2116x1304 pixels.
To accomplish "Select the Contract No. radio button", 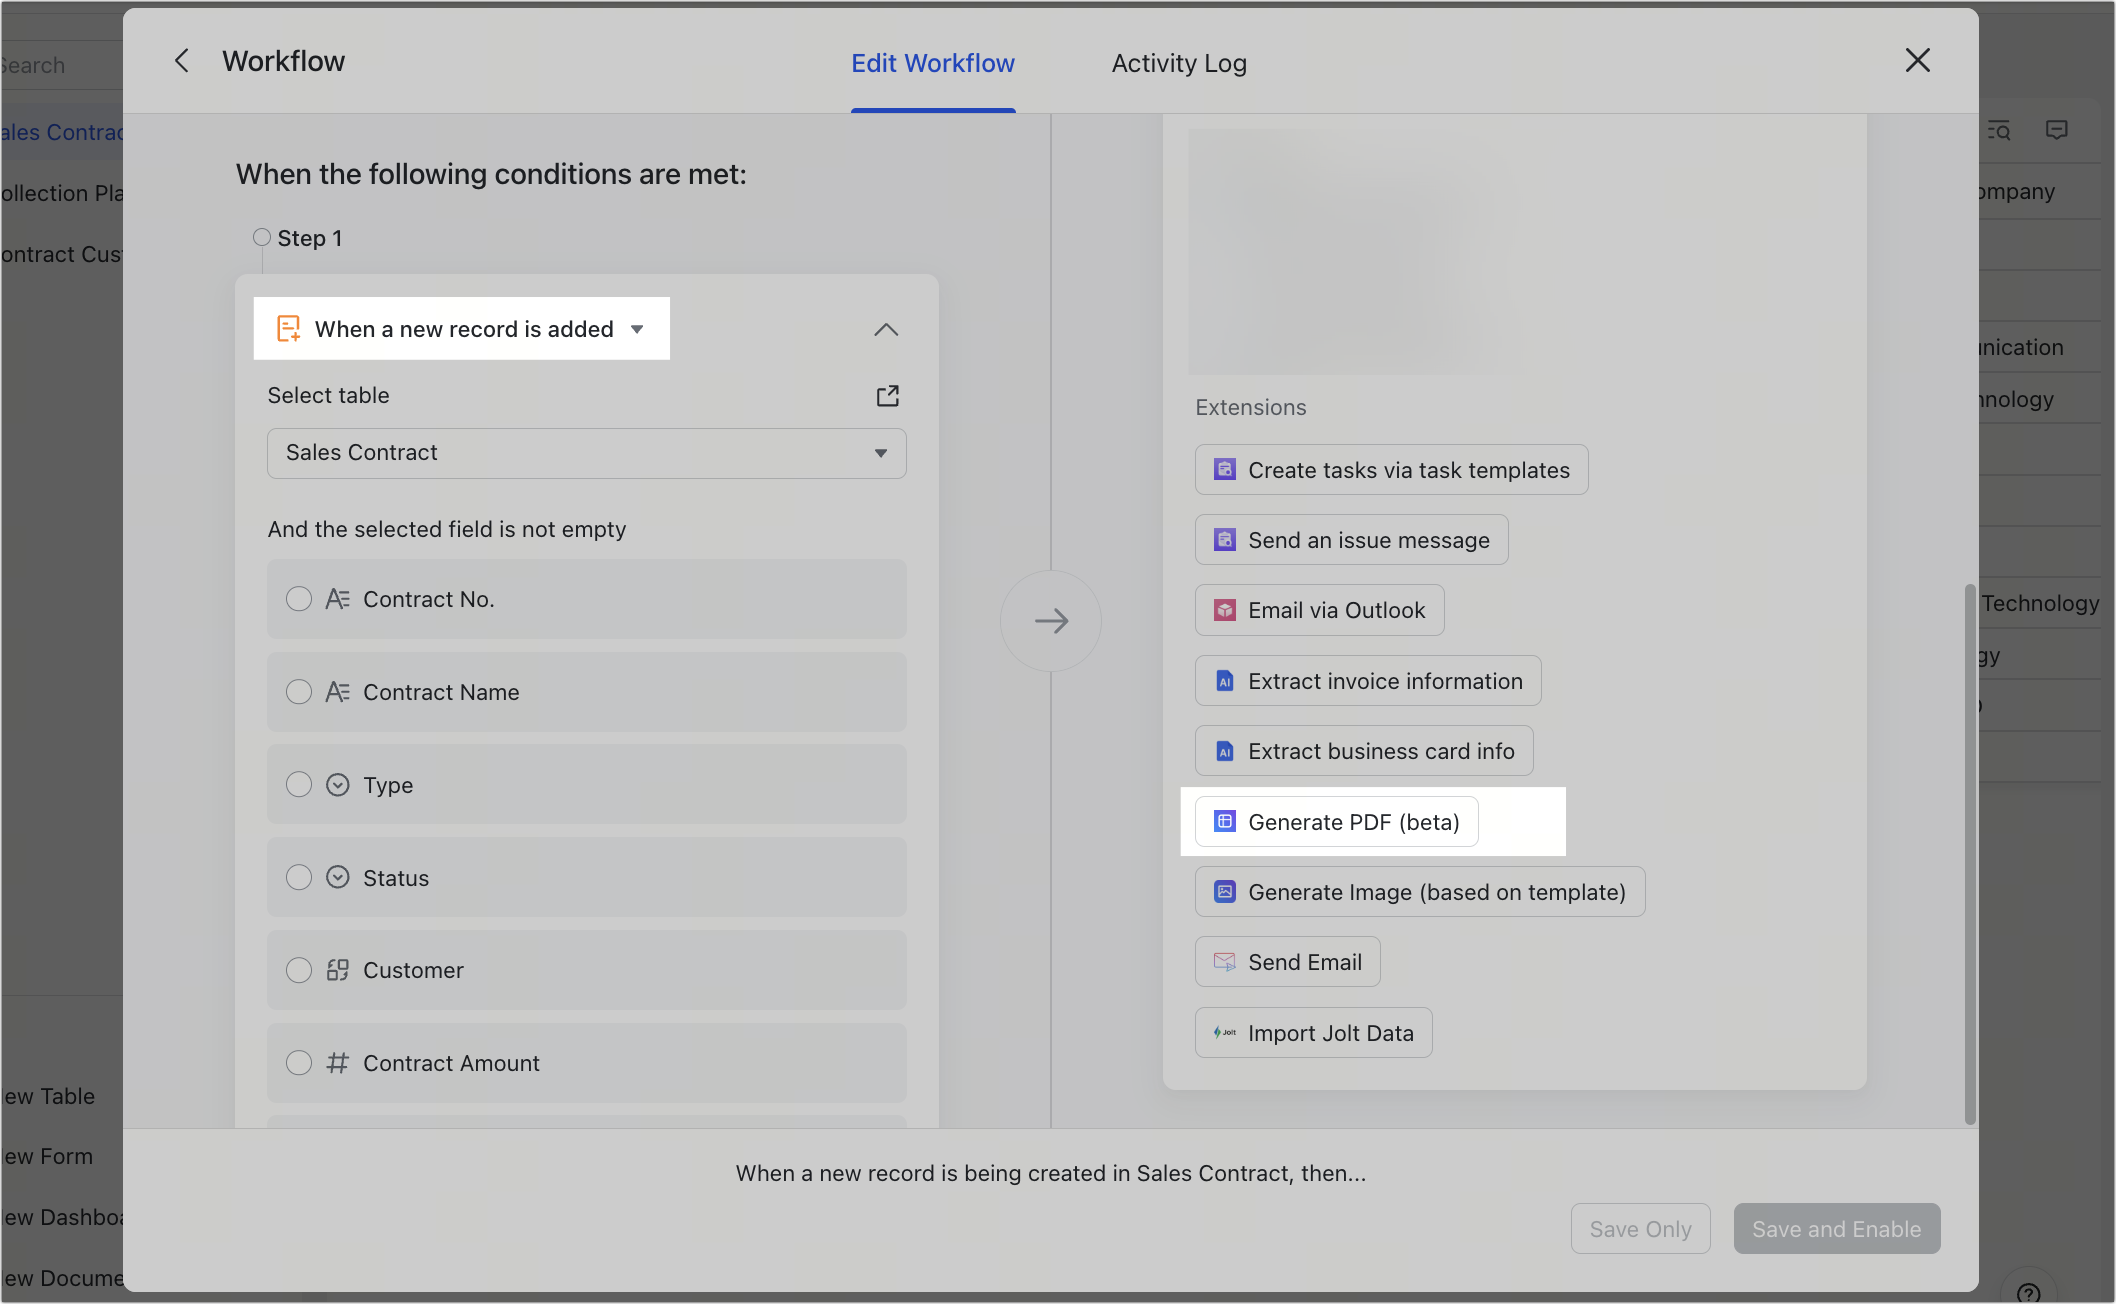I will (x=298, y=599).
